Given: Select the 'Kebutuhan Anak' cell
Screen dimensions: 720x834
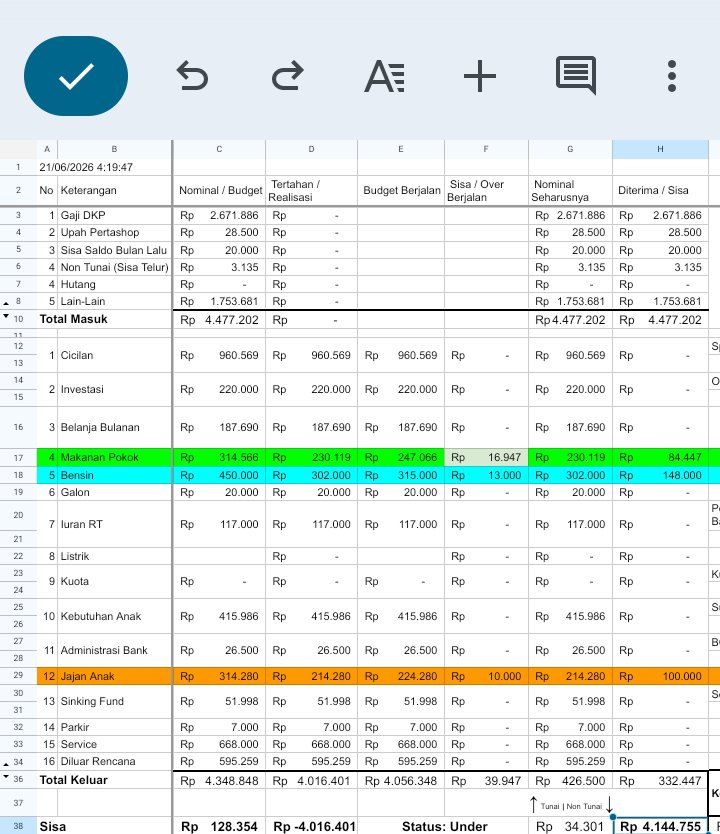Looking at the screenshot, I should [114, 616].
